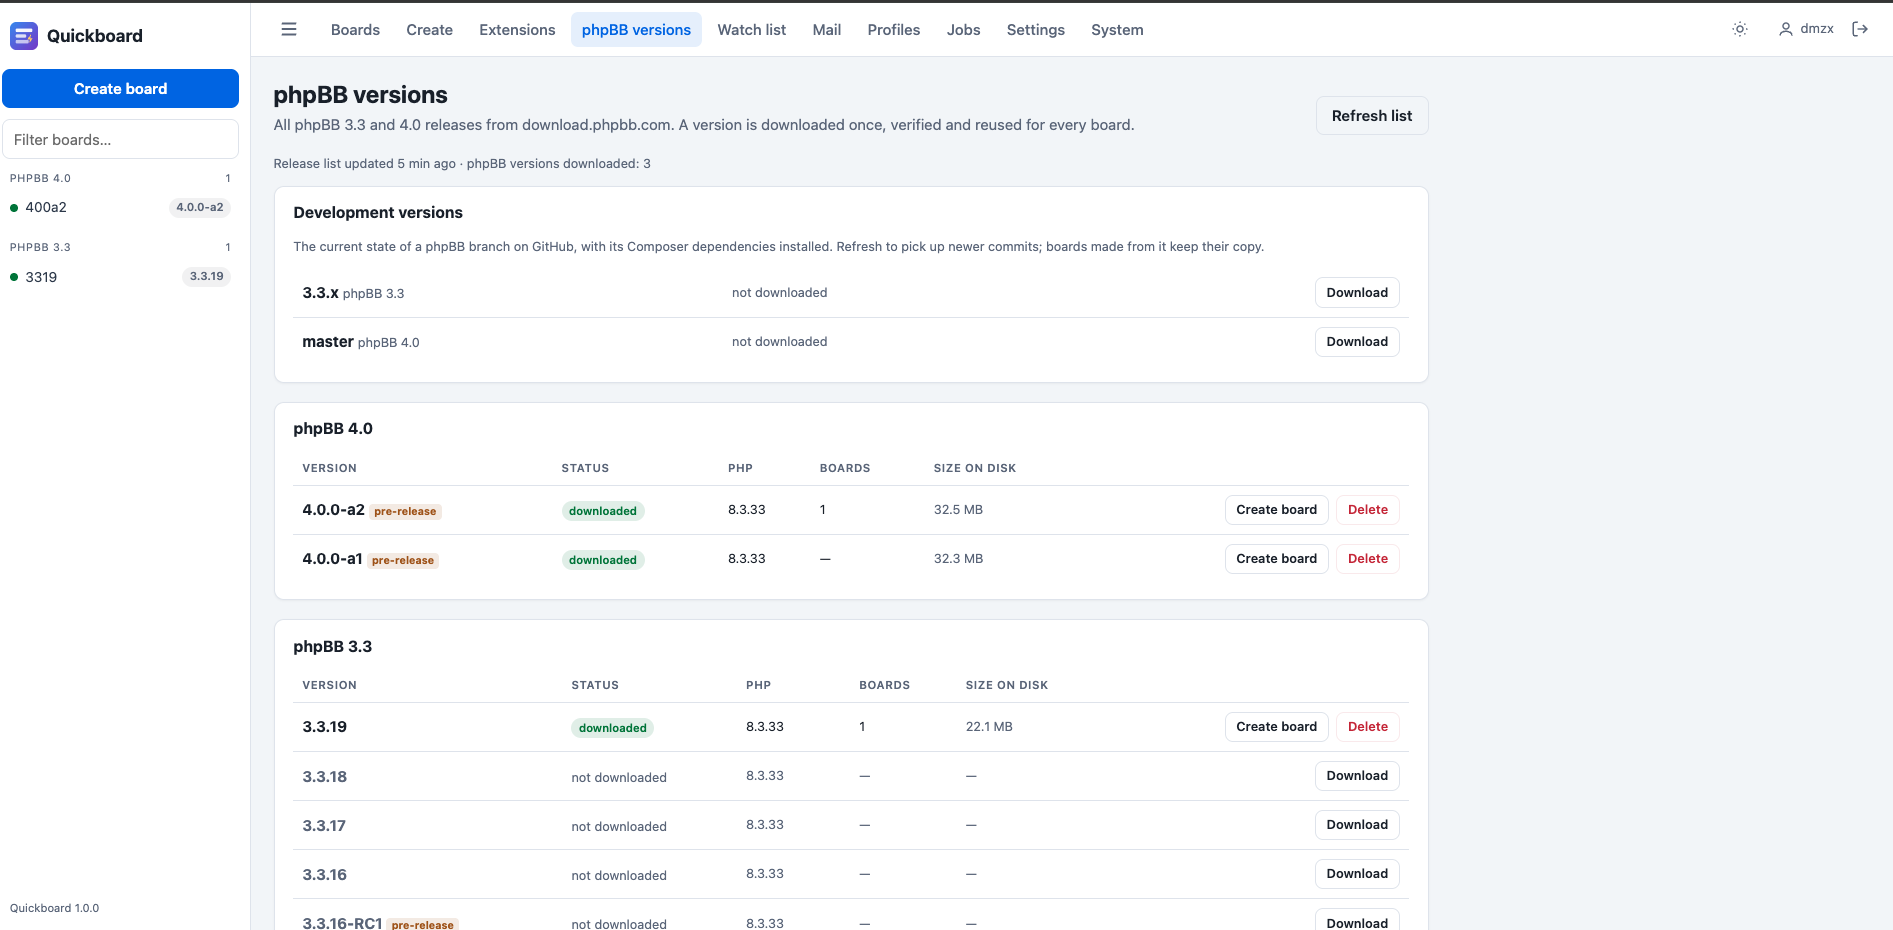Delete the 3.3.19 version
1893x930 pixels.
pos(1368,727)
